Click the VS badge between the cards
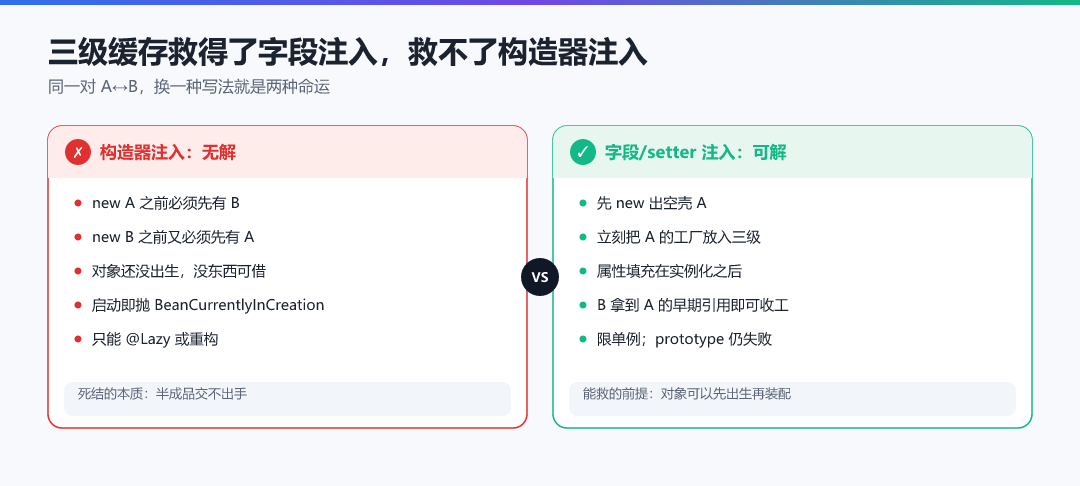Screen dimensions: 1080x486 (x=540, y=277)
